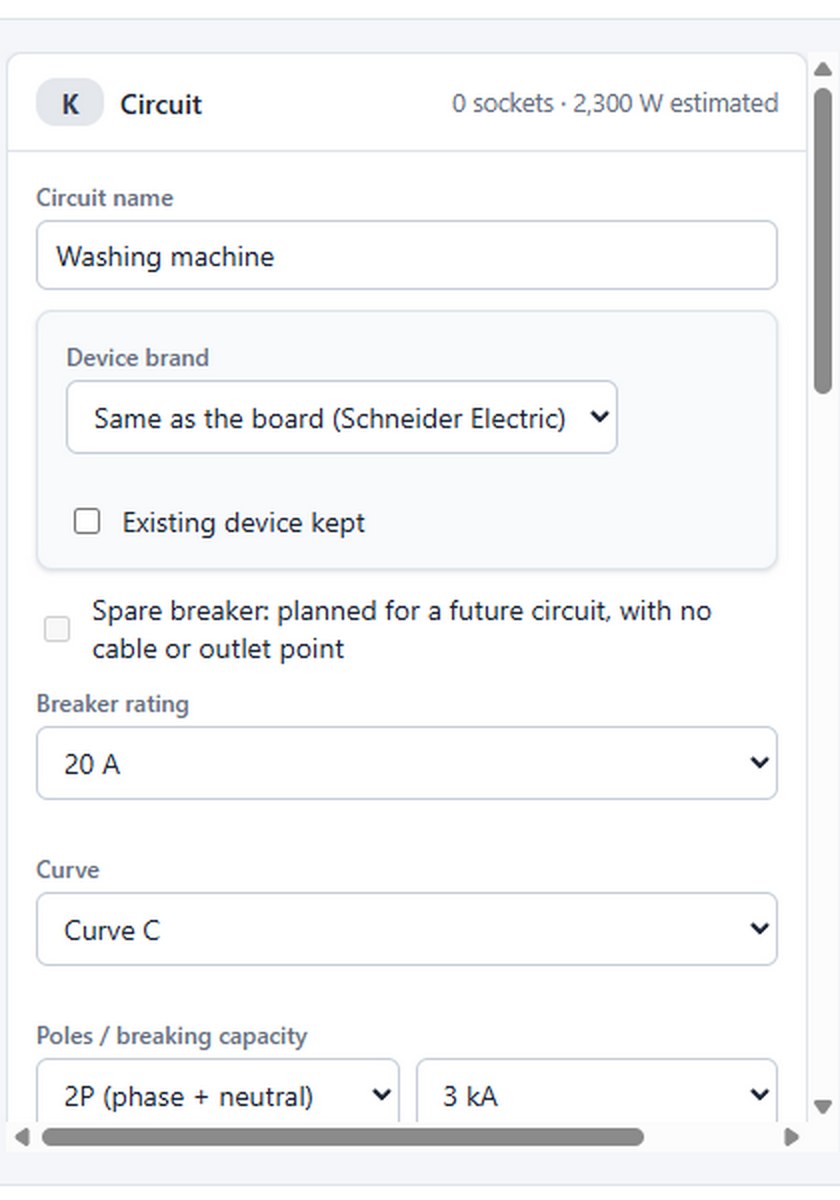Click the scroll left arrow icon
The width and height of the screenshot is (840, 1200).
(22, 1136)
